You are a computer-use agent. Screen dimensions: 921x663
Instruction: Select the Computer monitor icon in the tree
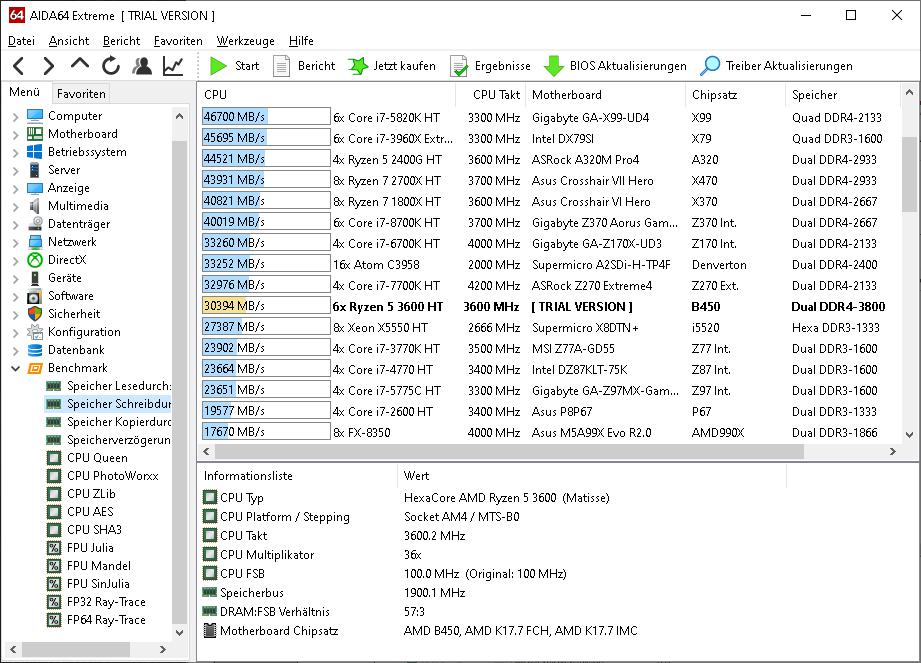coord(35,116)
